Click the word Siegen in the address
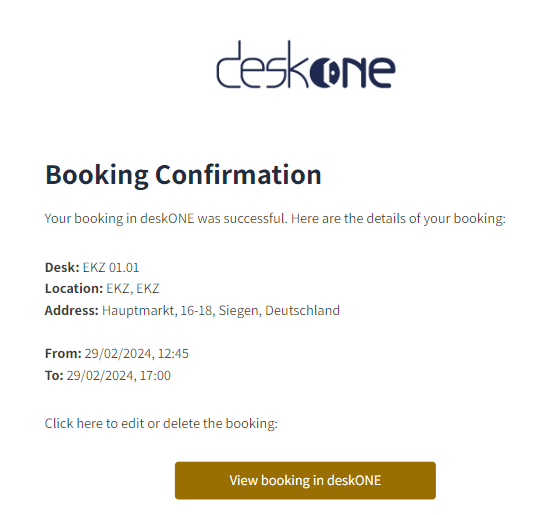The height and width of the screenshot is (515, 537). coord(240,311)
